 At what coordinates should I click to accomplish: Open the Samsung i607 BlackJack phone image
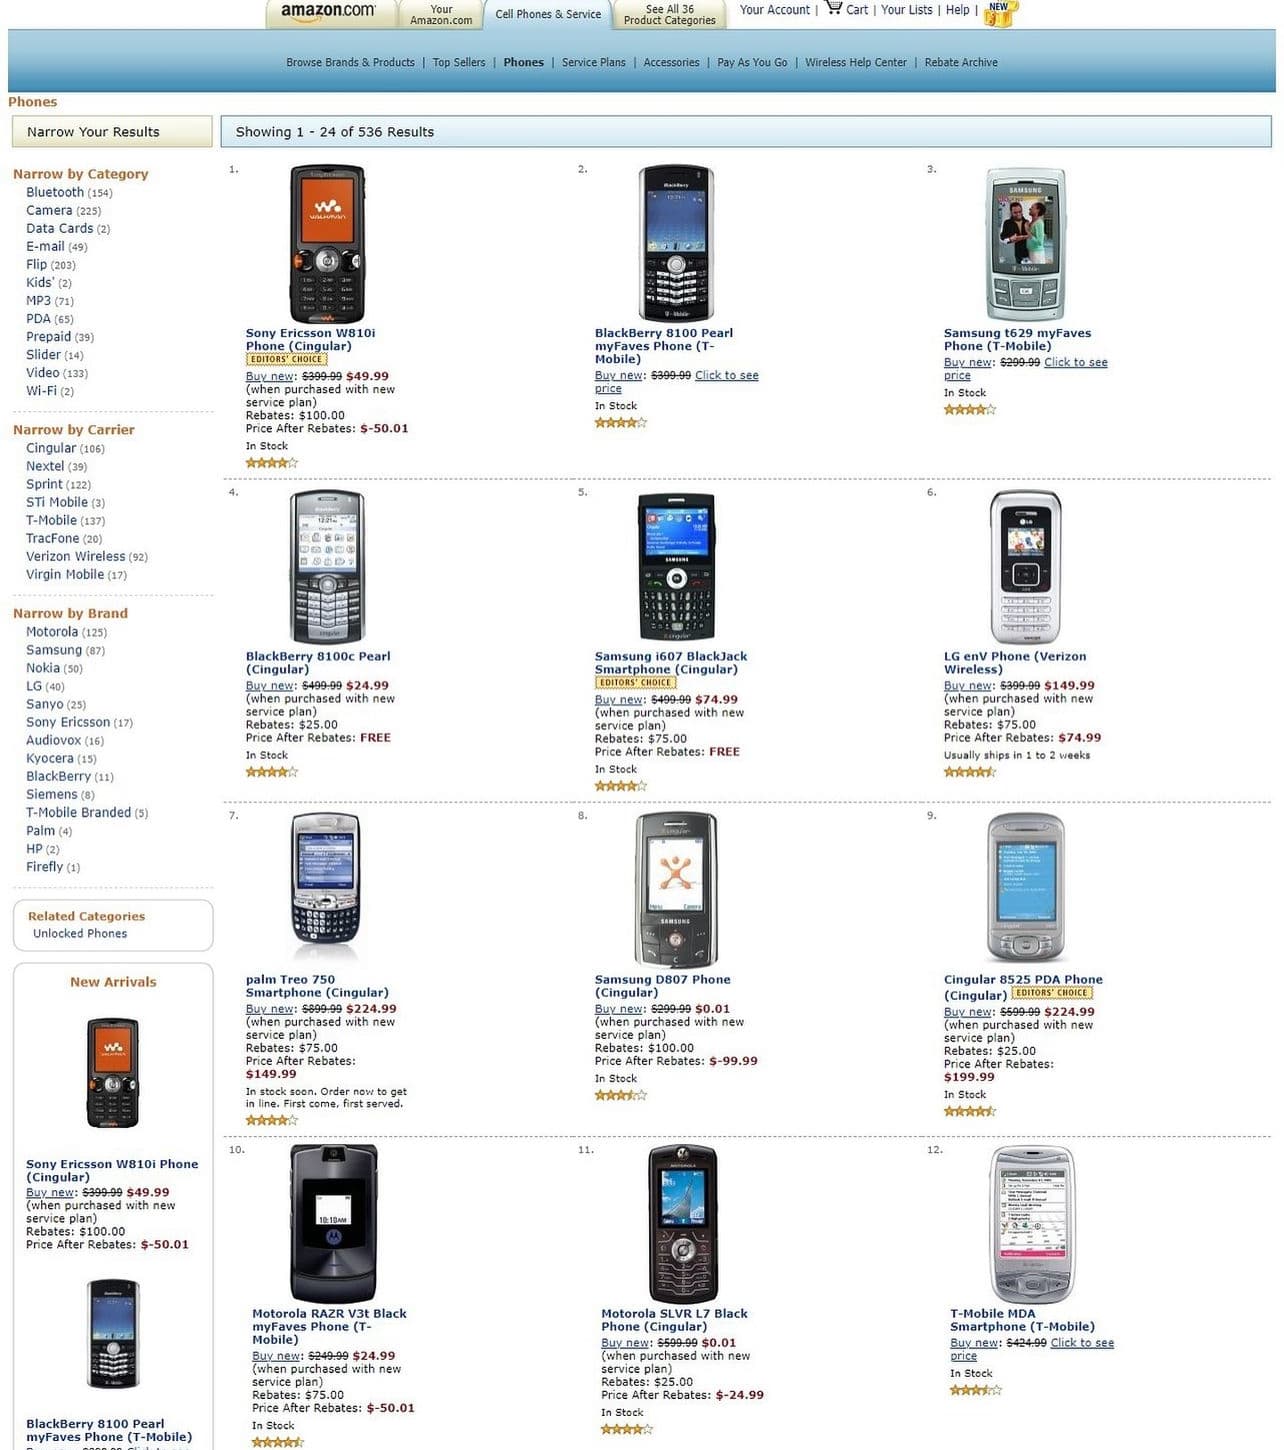coord(676,566)
